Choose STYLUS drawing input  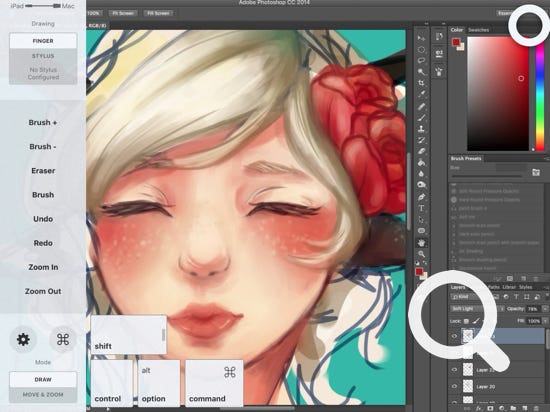click(43, 56)
